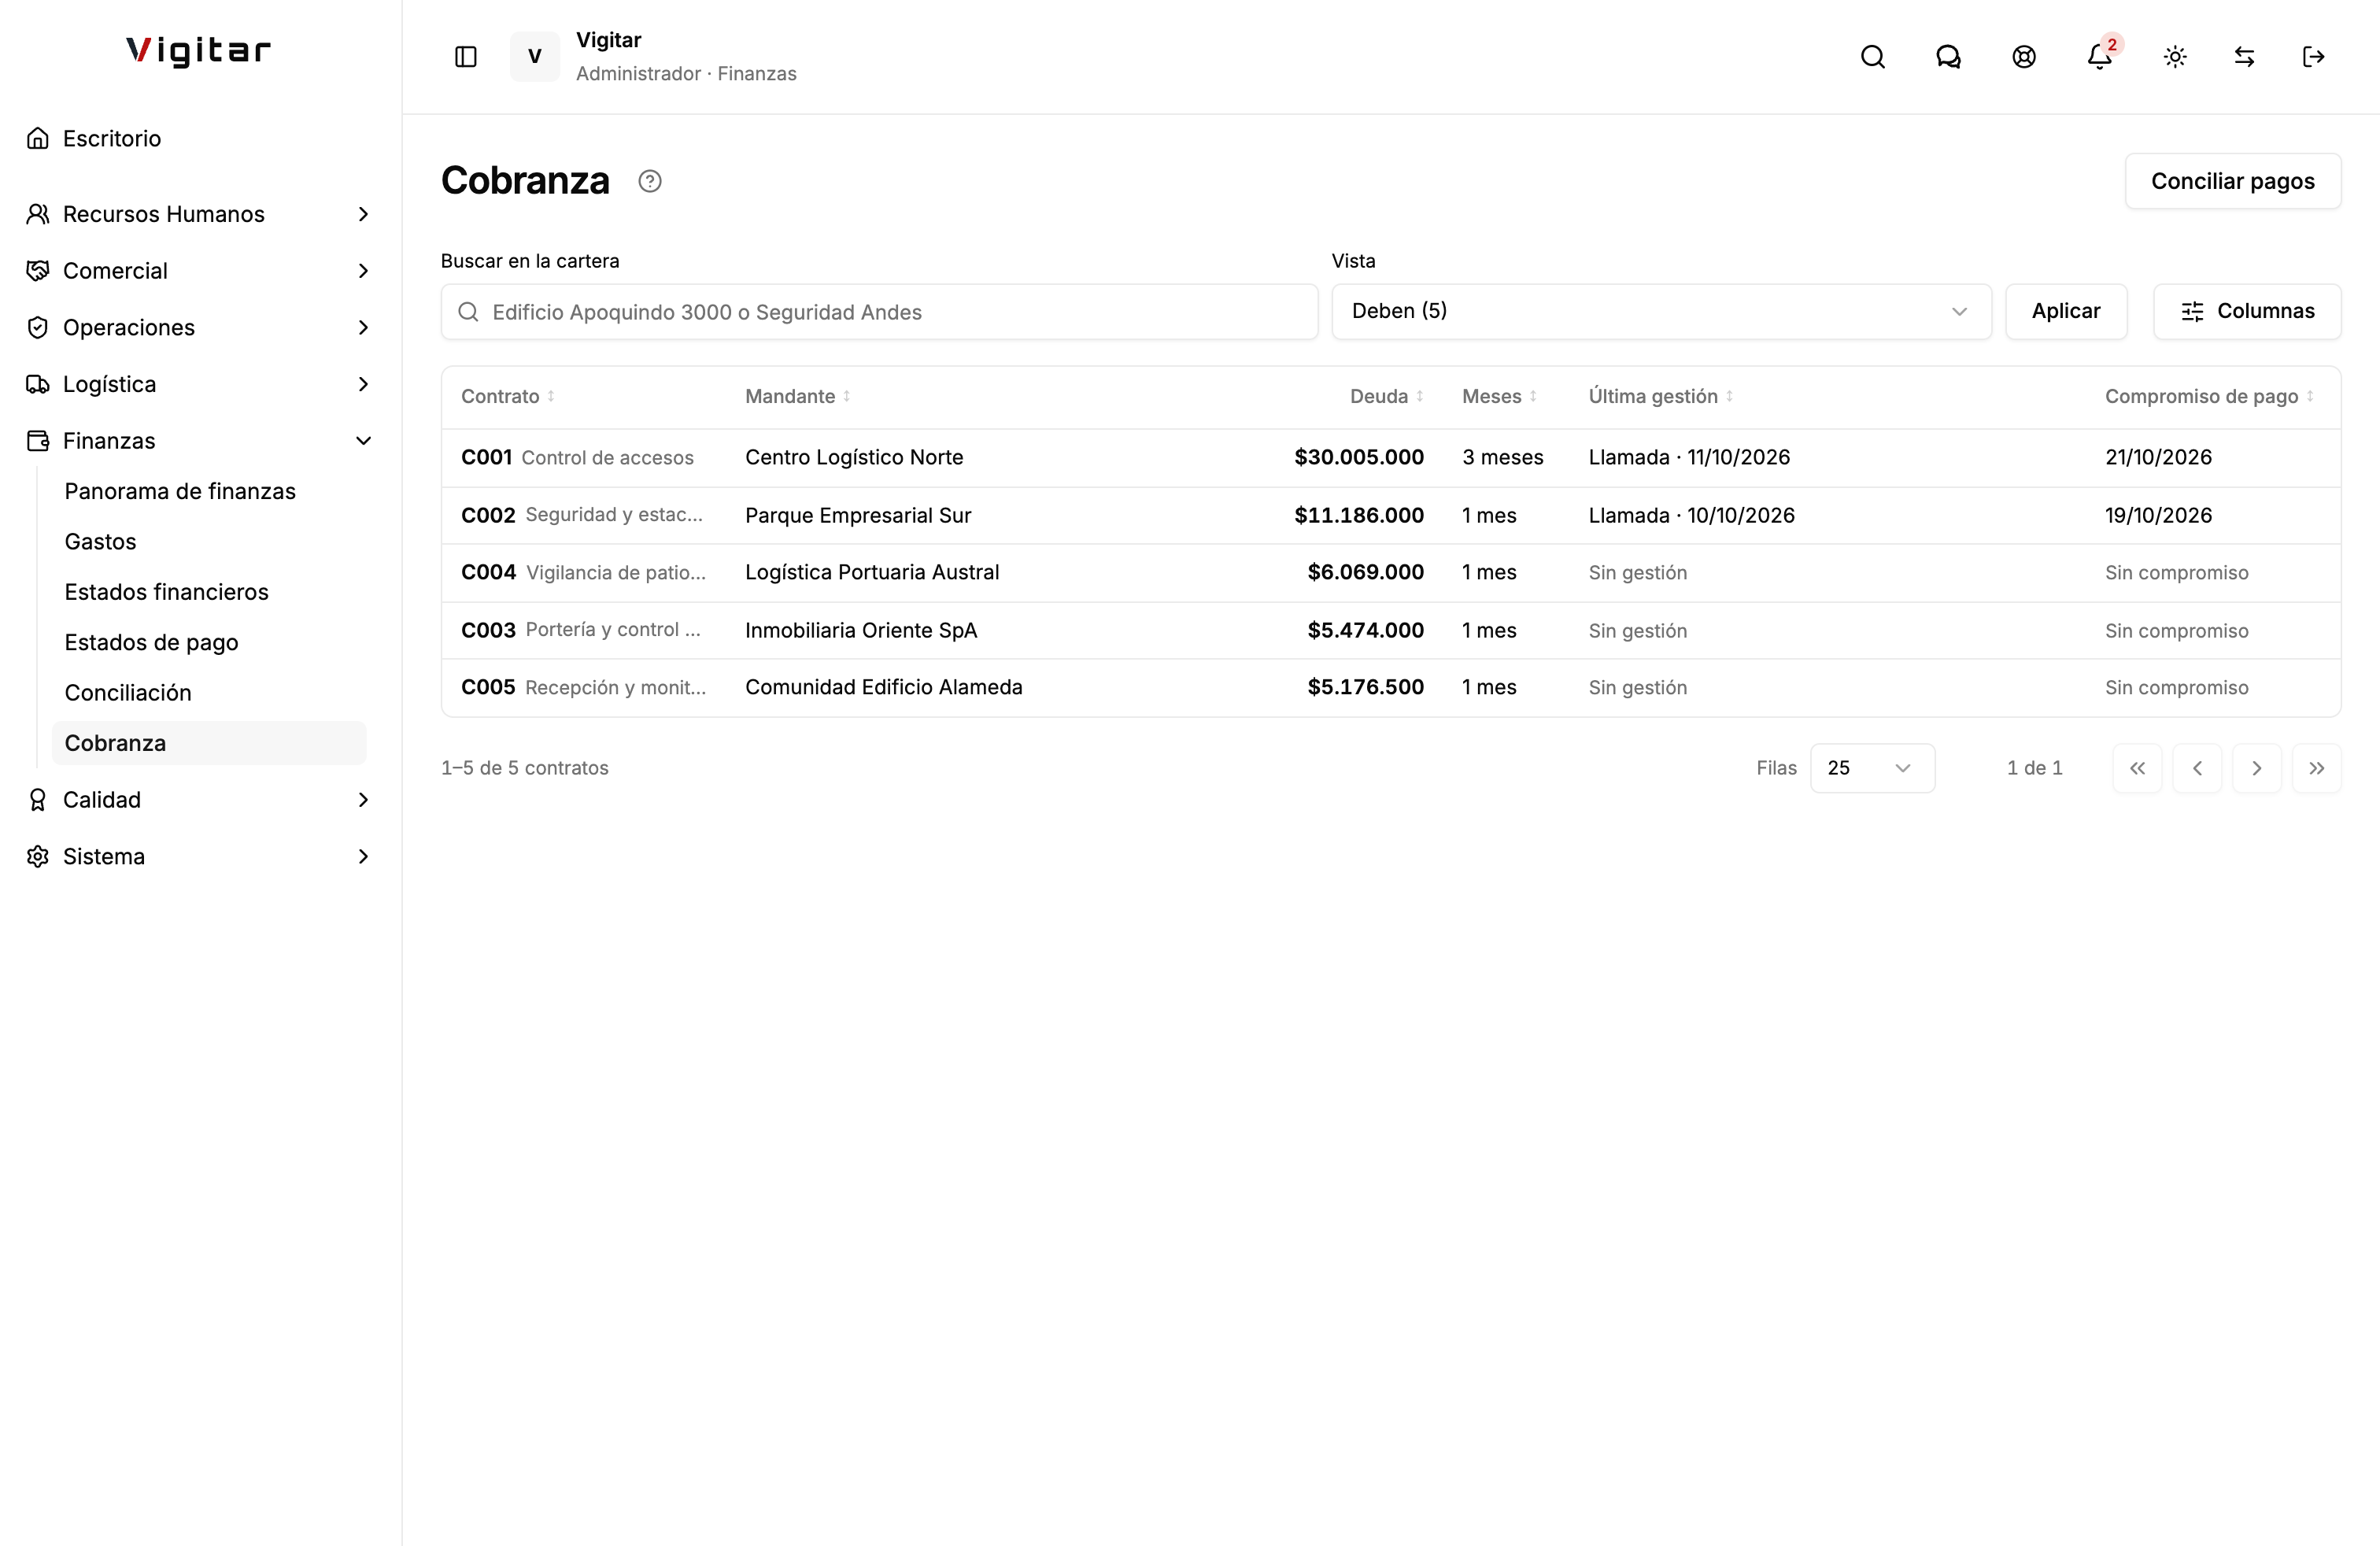
Task: Click the switch arrows icon
Action: [2245, 57]
